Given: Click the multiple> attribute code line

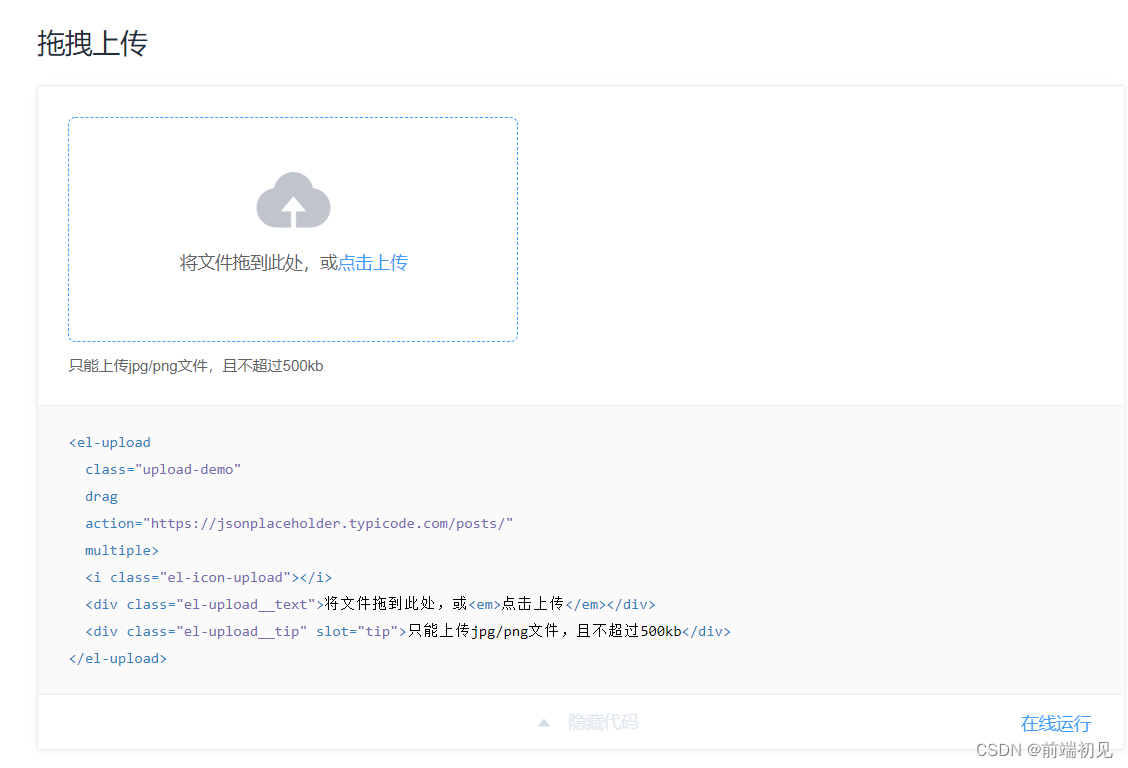Looking at the screenshot, I should click(122, 550).
